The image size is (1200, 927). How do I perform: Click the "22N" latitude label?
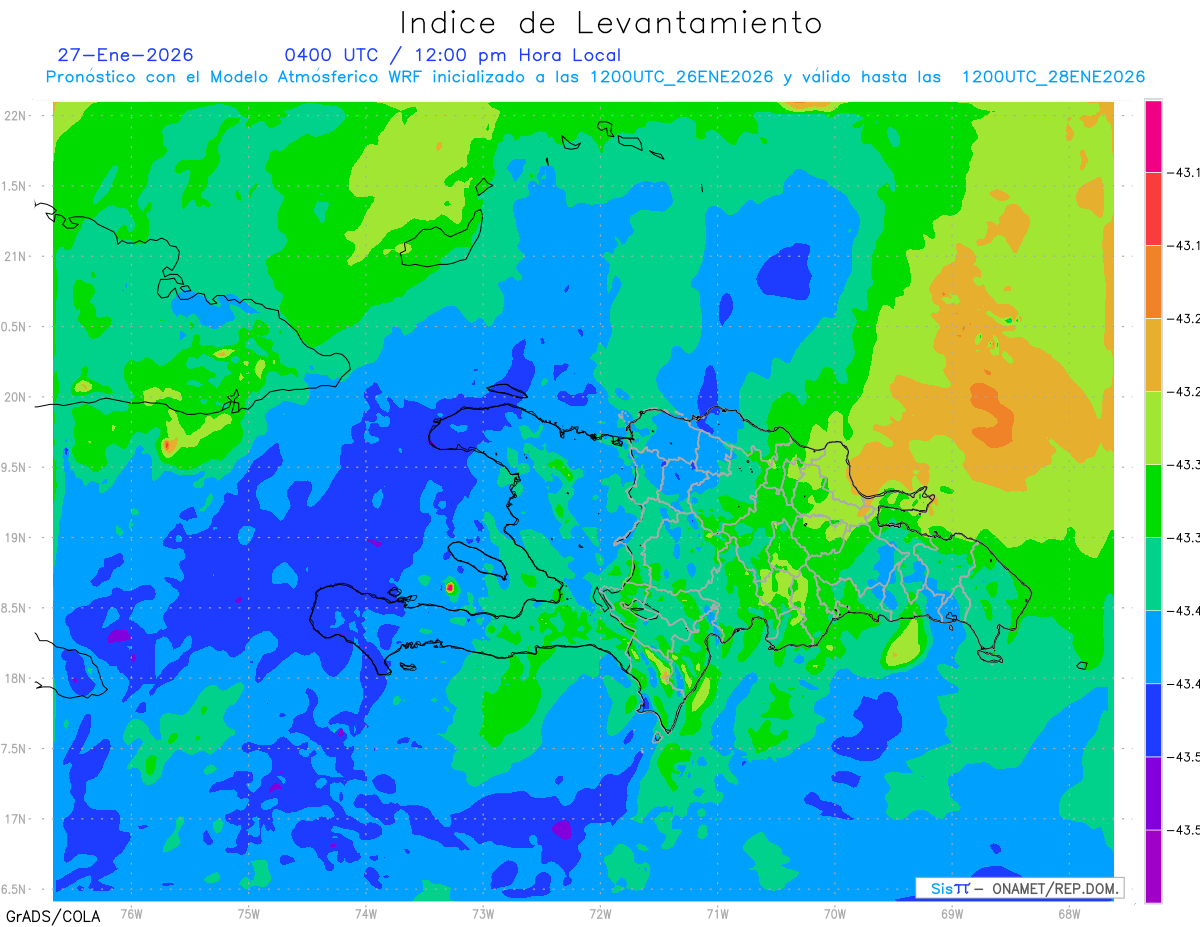(17, 115)
